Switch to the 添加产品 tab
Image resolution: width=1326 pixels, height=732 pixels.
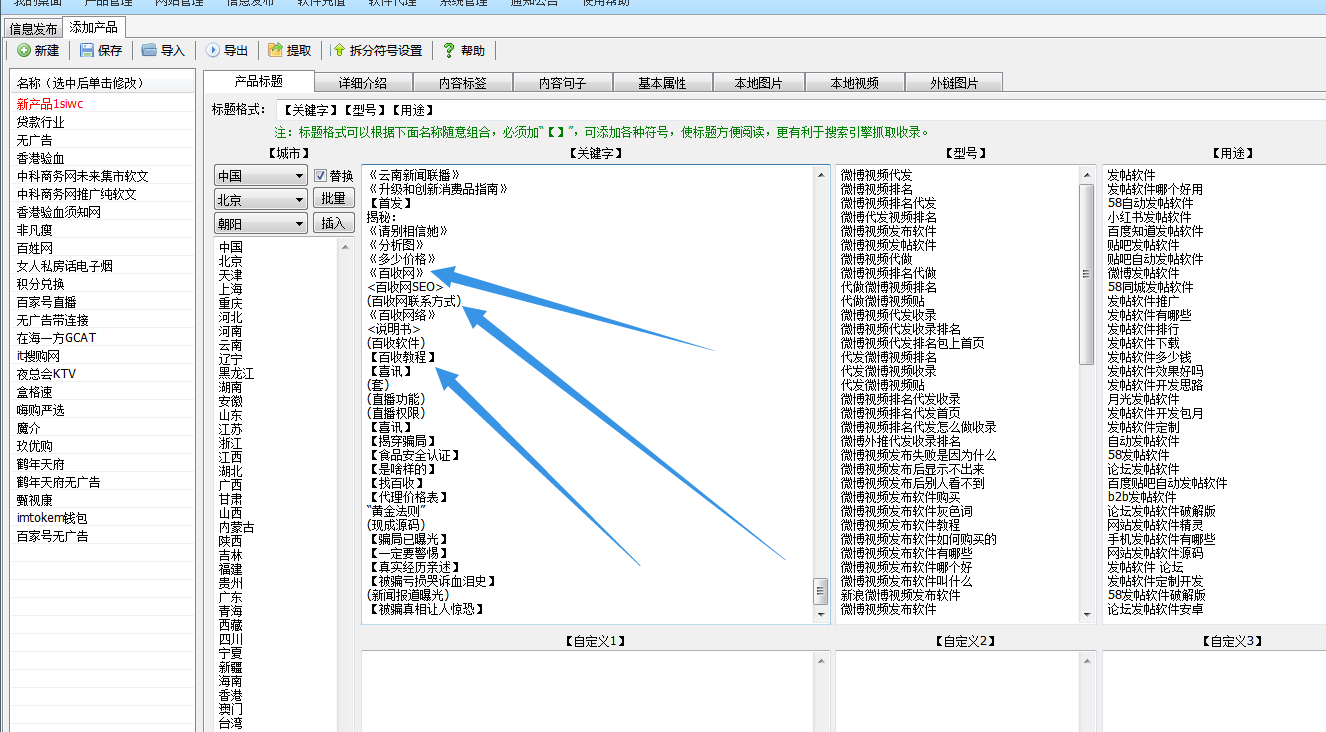[x=92, y=27]
